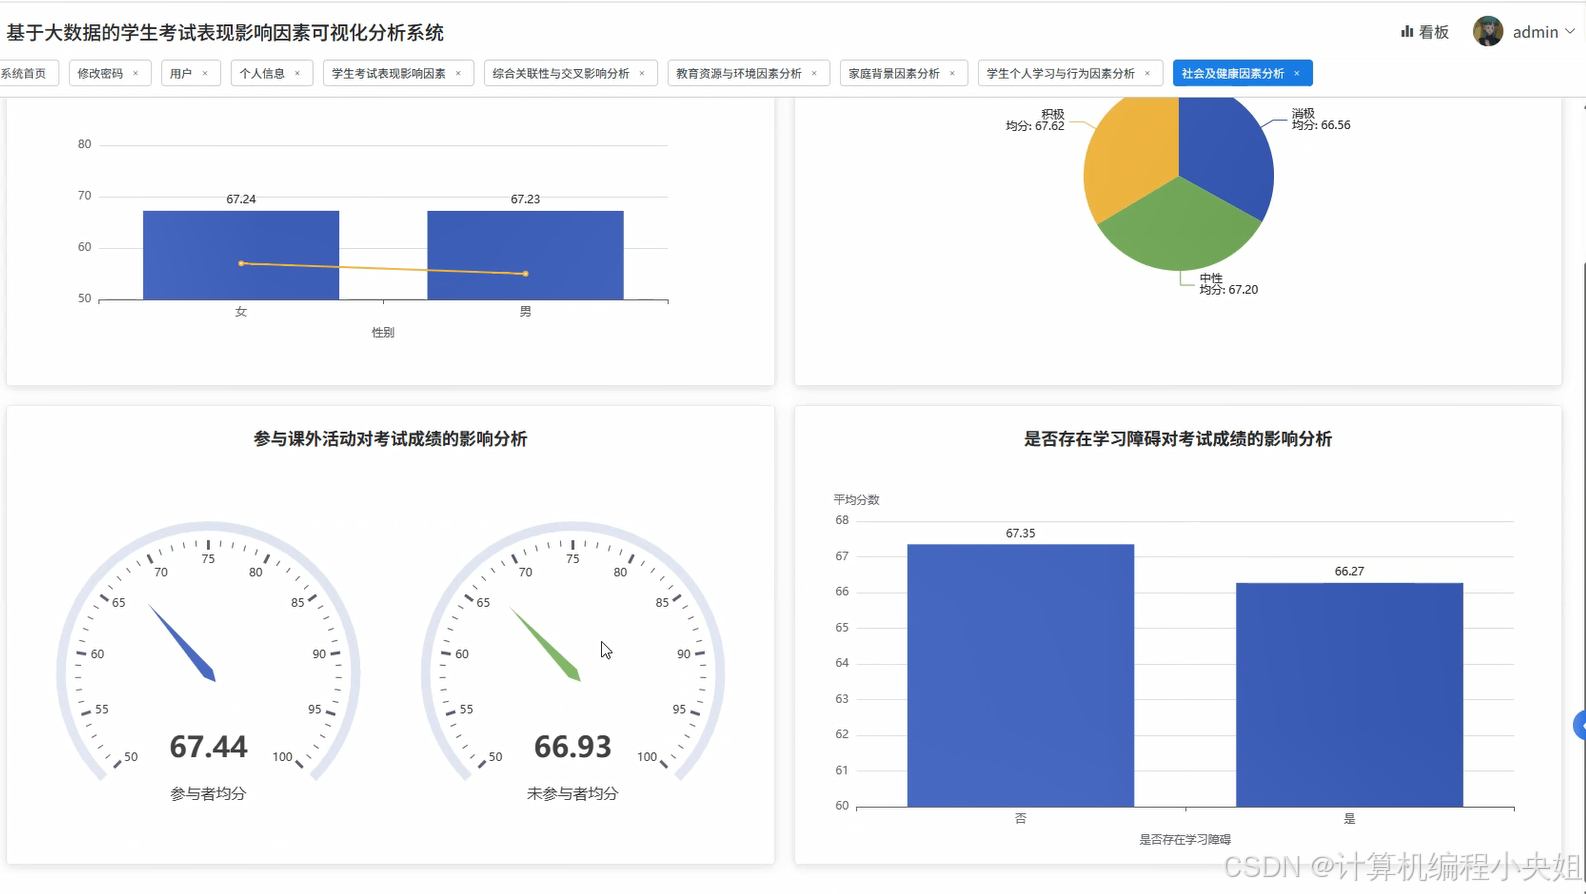Click the system title text
The height and width of the screenshot is (894, 1586).
pyautogui.click(x=225, y=33)
